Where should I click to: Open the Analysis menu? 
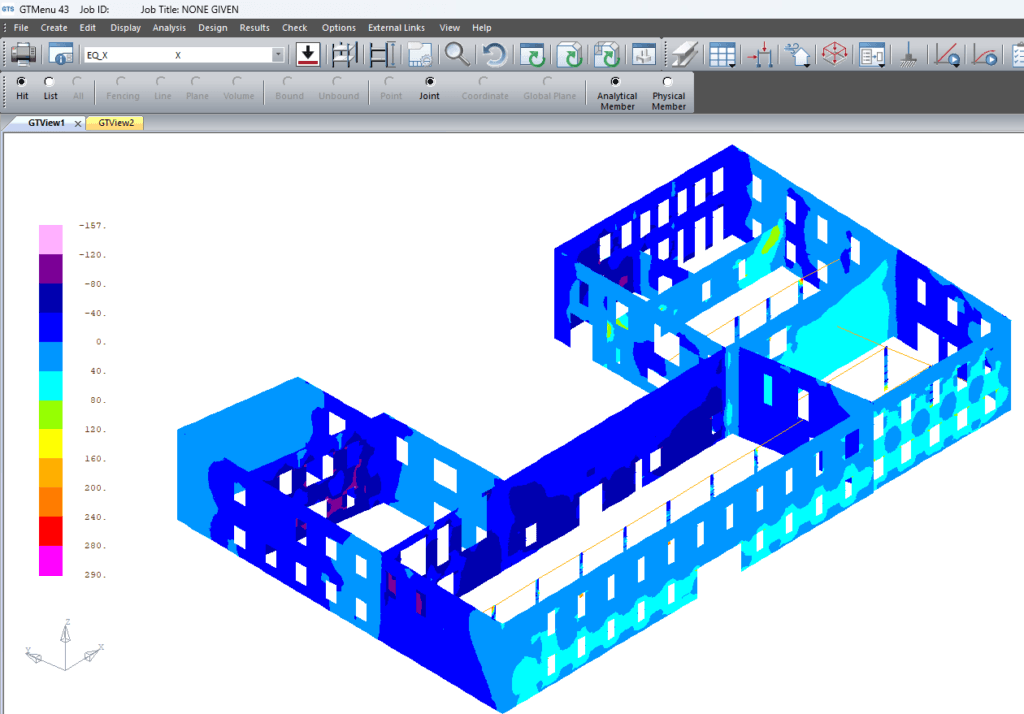point(169,28)
